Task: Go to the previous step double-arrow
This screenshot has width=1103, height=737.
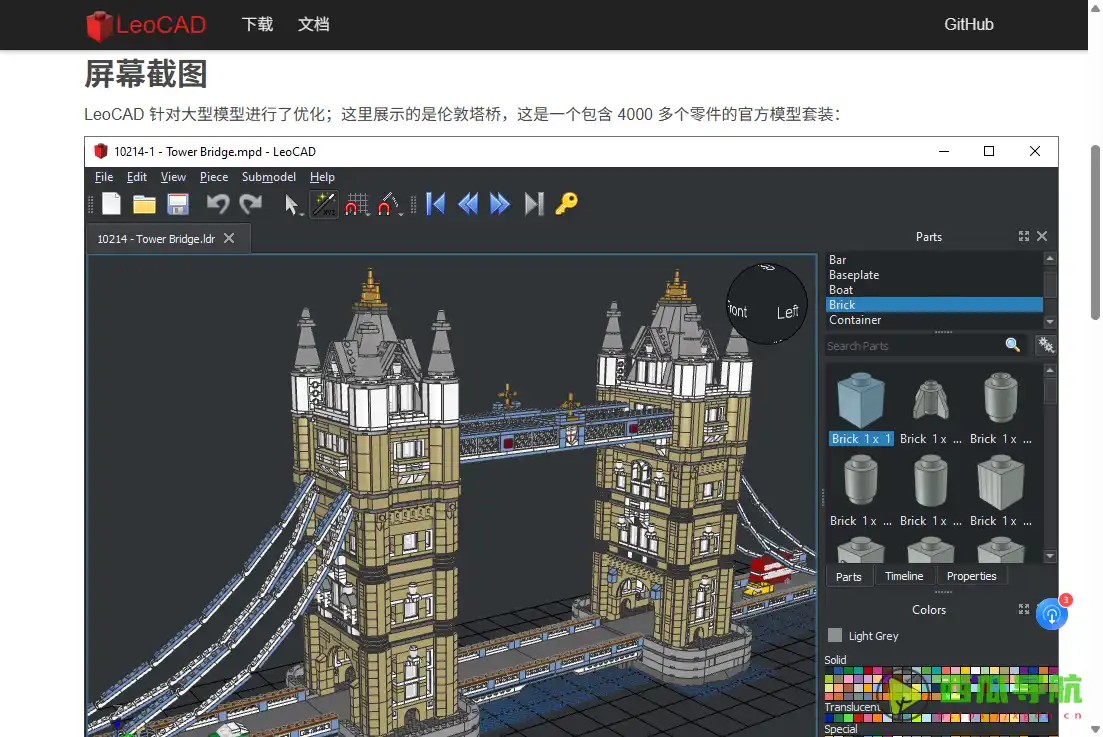Action: (467, 204)
